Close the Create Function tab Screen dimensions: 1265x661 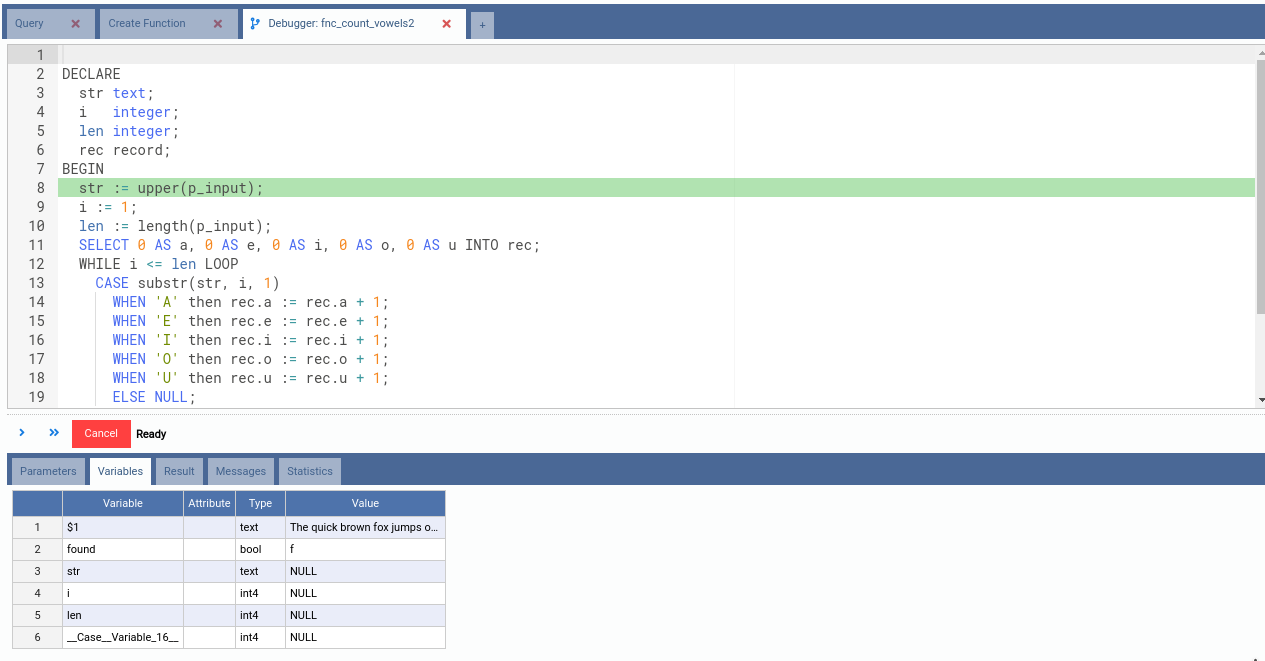click(x=219, y=24)
